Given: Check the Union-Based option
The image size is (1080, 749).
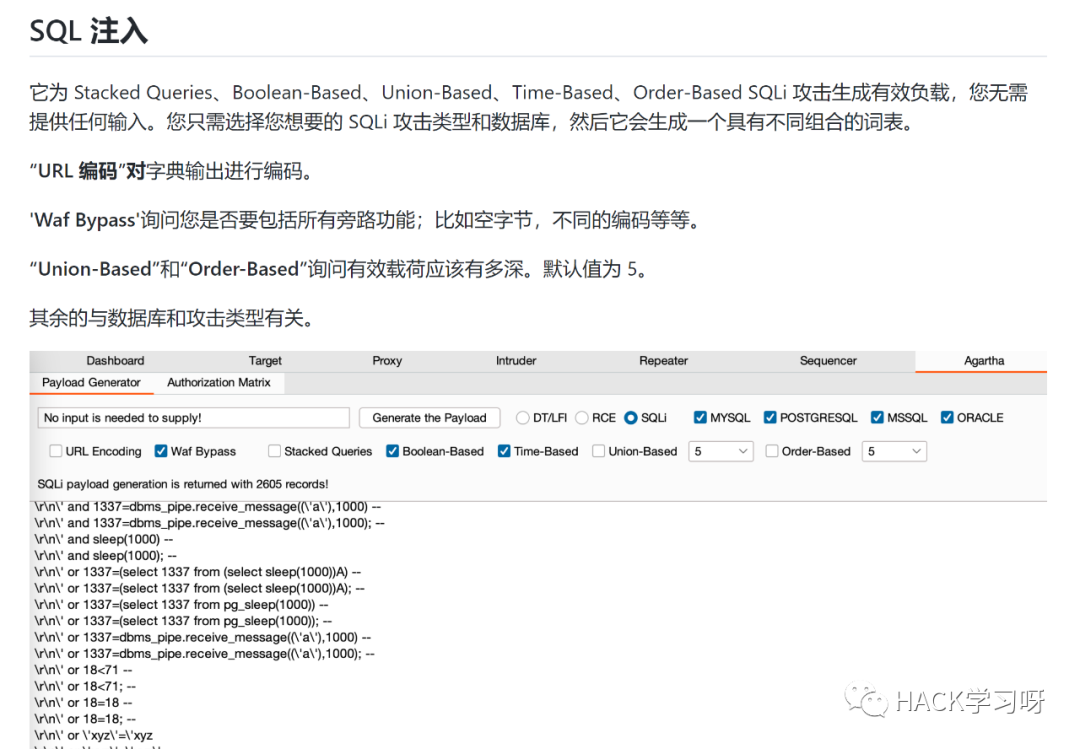Looking at the screenshot, I should 599,451.
